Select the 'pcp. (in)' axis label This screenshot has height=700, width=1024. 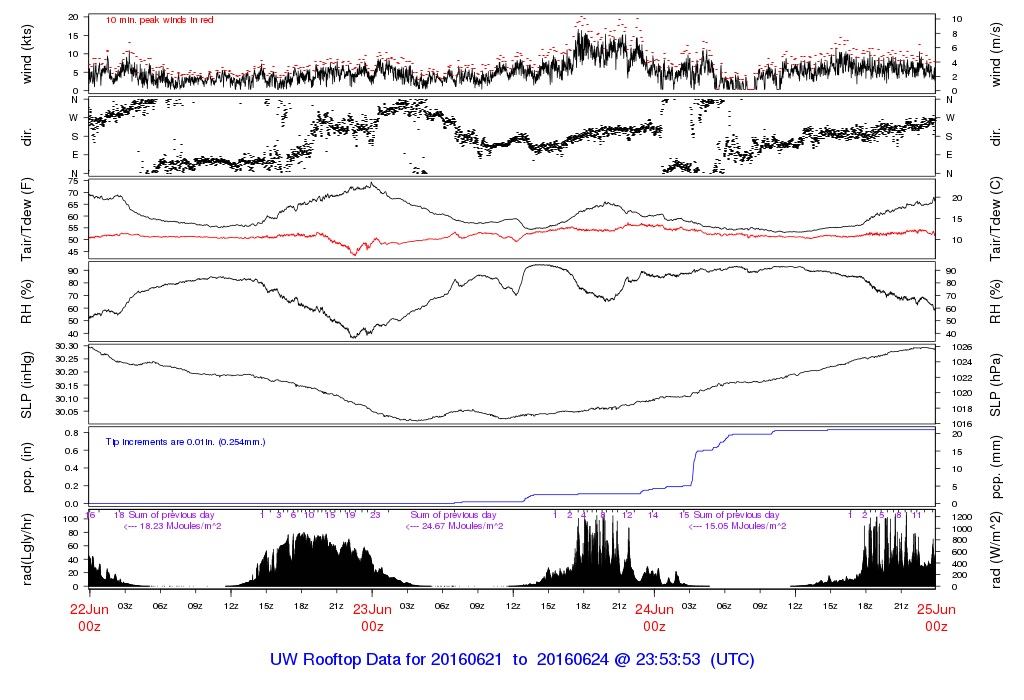(27, 467)
